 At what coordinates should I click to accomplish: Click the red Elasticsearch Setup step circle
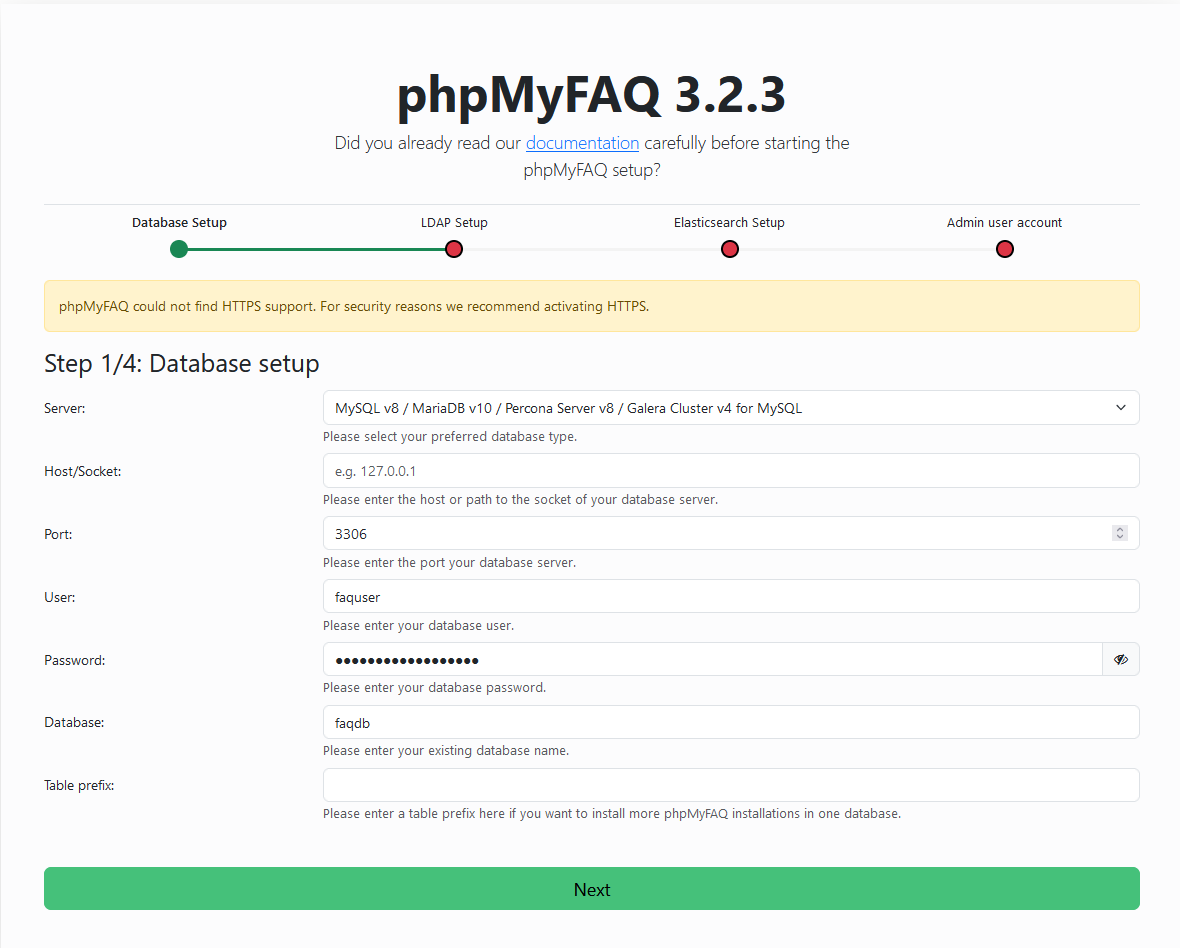(729, 249)
